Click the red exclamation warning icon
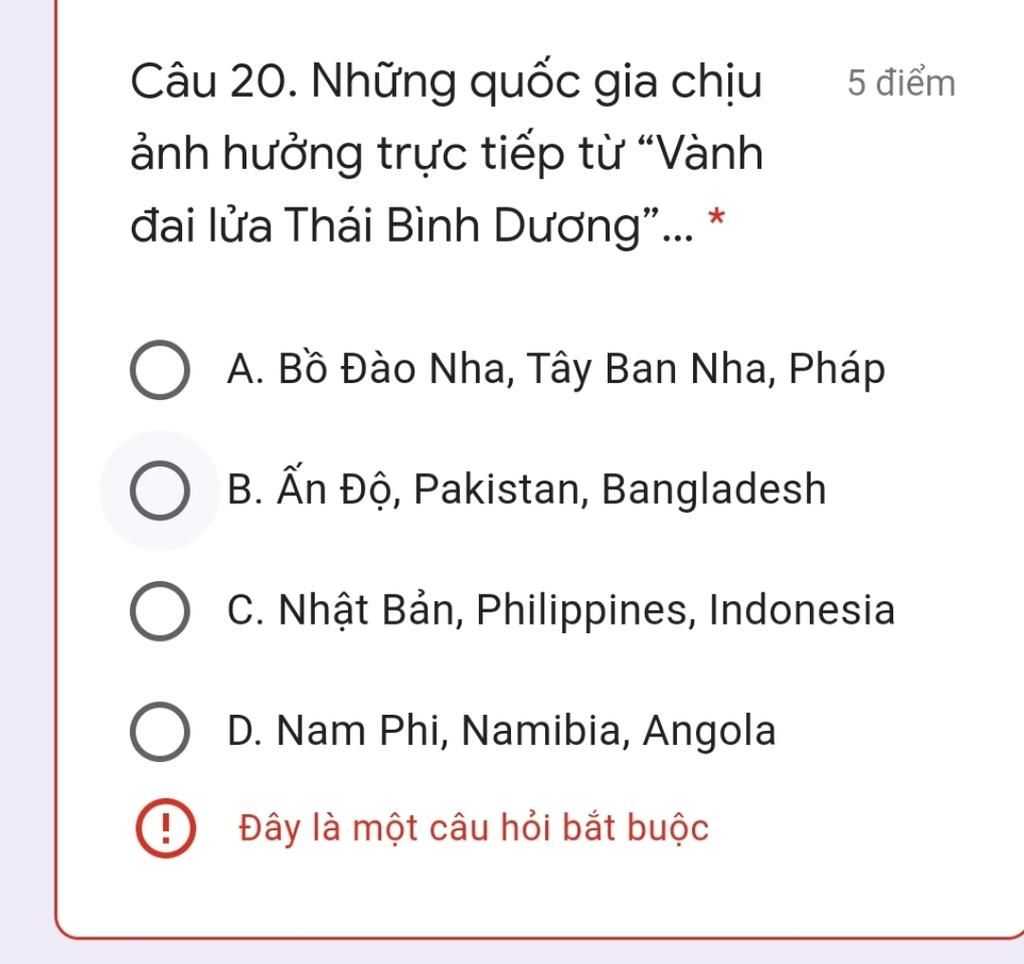The image size is (1024, 964). coord(165,828)
